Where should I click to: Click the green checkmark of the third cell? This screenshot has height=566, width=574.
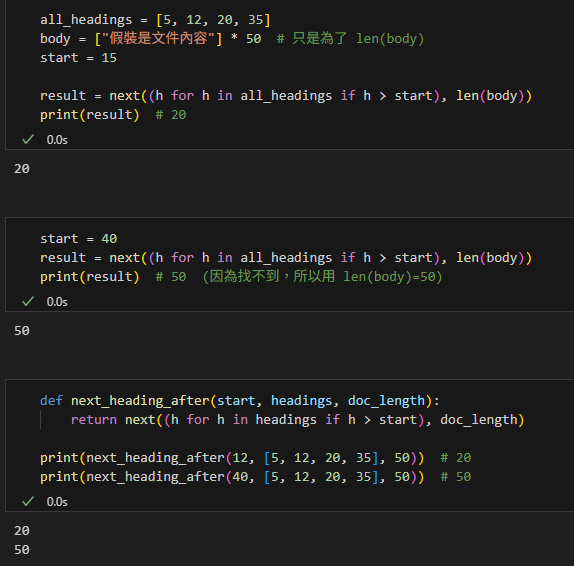(28, 502)
